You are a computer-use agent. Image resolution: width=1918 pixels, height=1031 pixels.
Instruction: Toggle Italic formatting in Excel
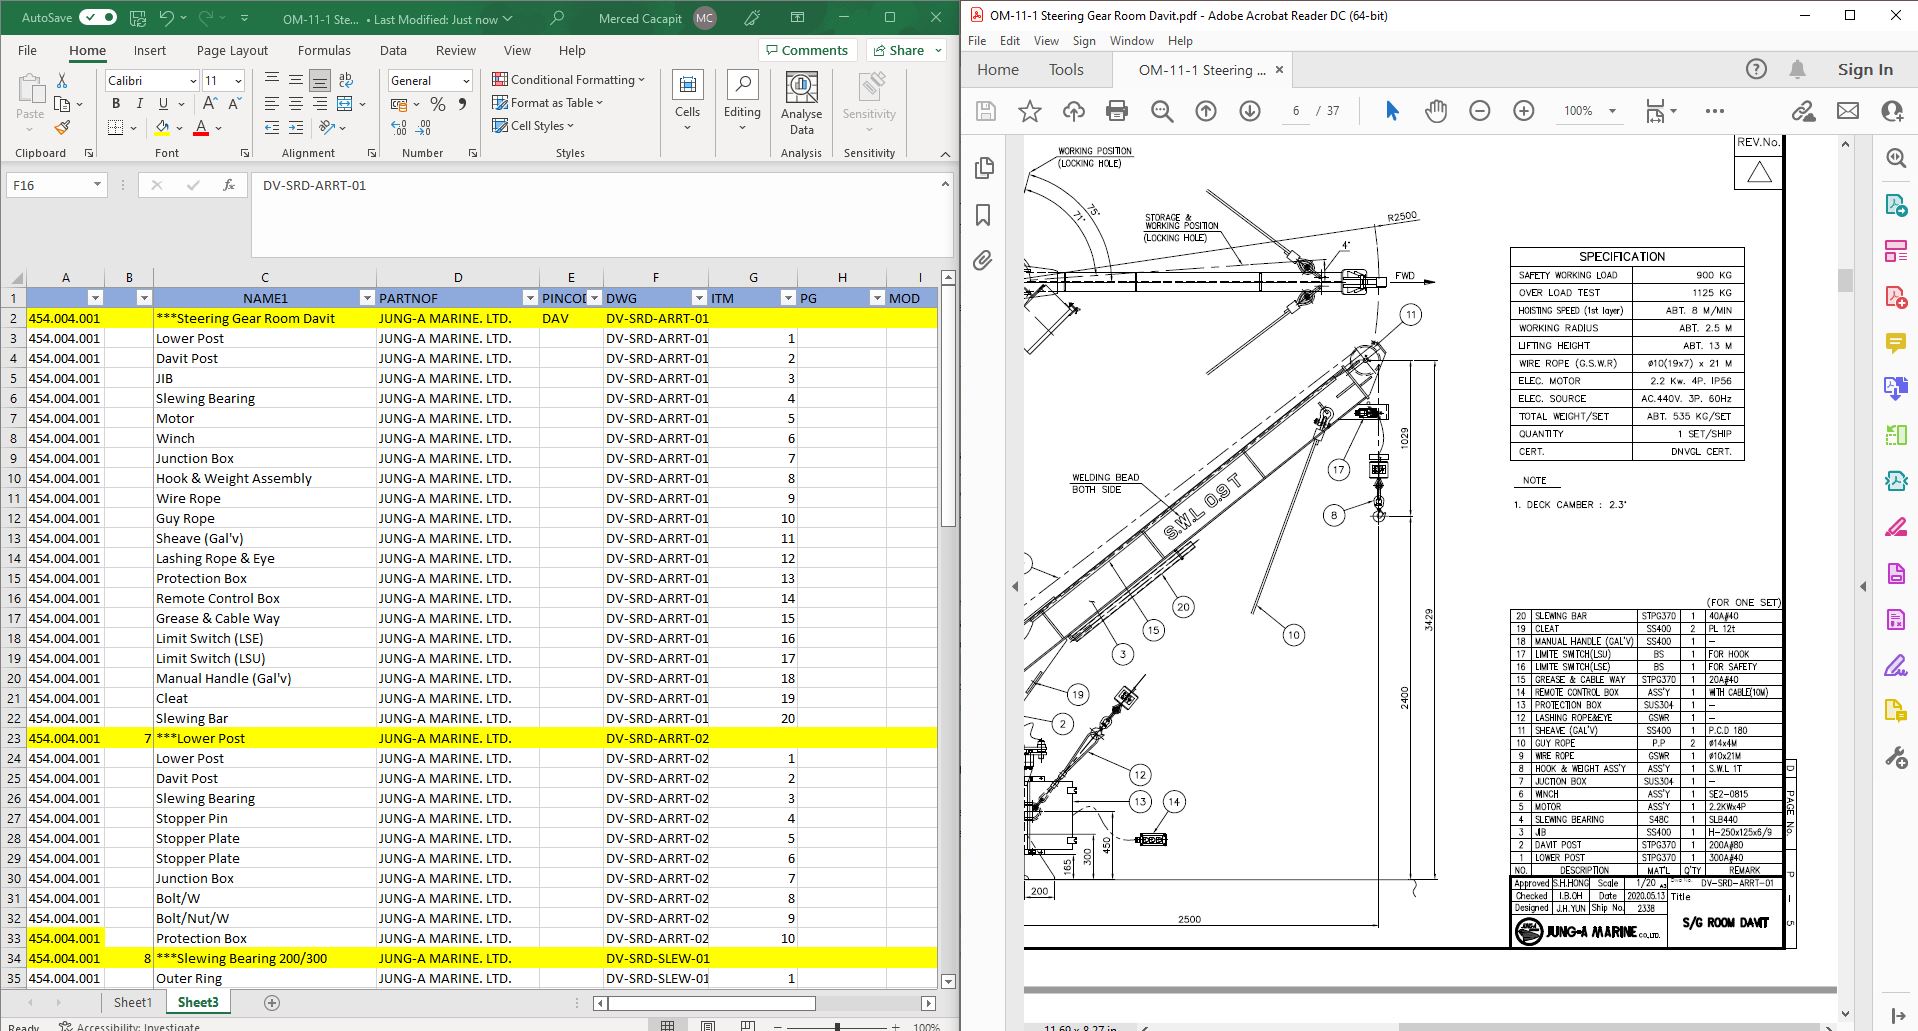click(x=139, y=103)
